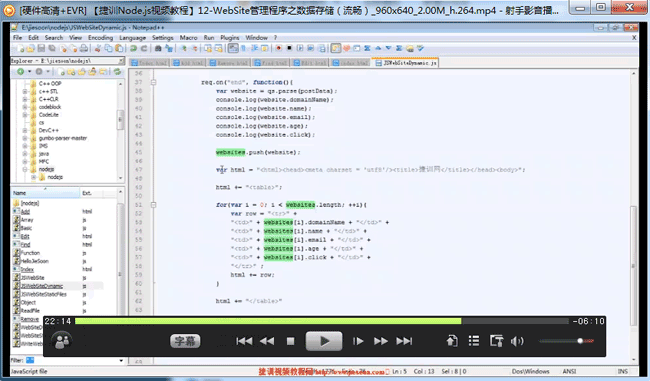Click the green back arrow in Explorer panel
This screenshot has height=381, width=650.
pos(20,72)
